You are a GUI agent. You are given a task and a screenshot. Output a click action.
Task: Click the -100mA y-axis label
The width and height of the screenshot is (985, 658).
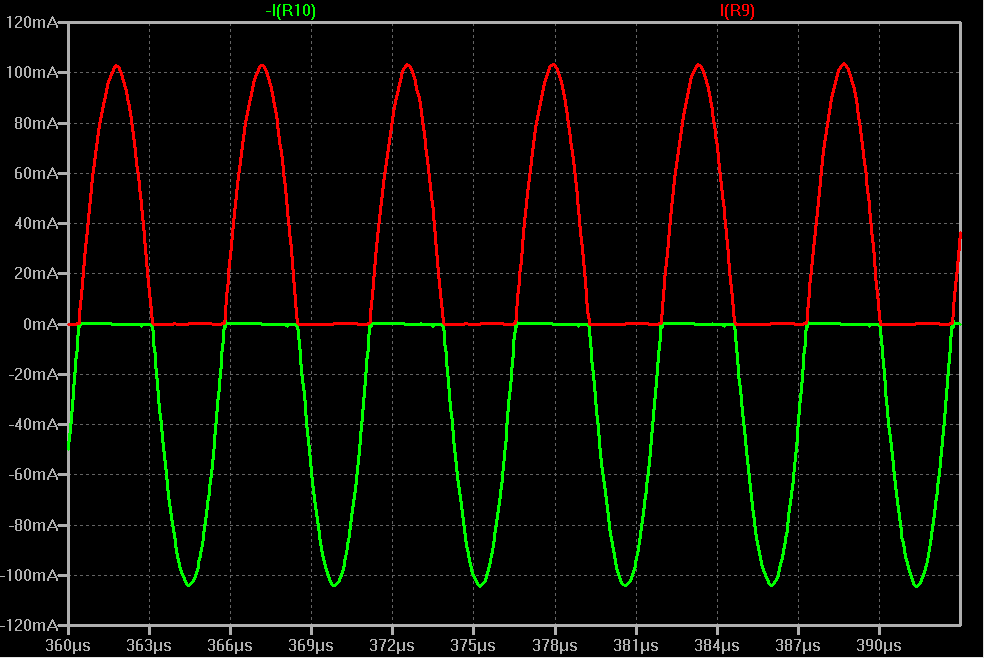coord(30,575)
